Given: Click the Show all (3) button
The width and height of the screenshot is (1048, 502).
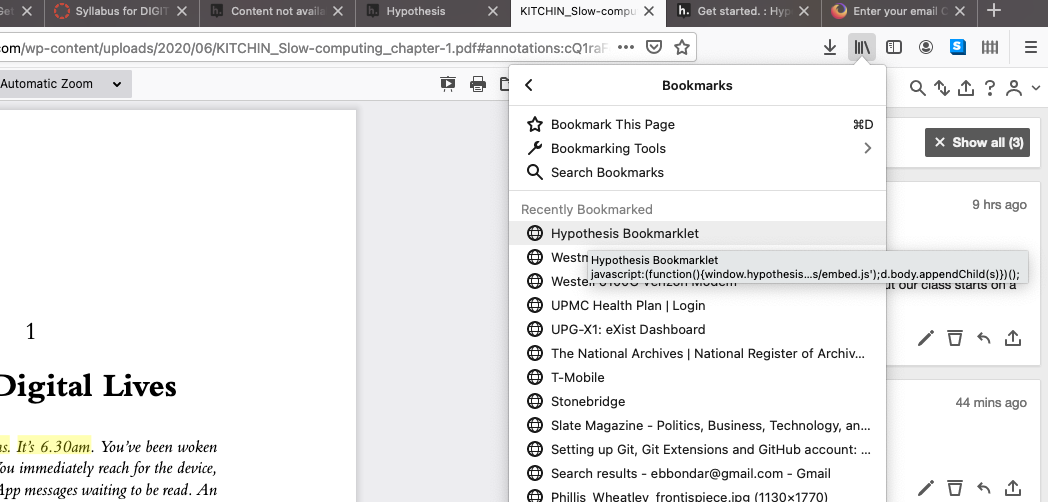Looking at the screenshot, I should pos(977,142).
